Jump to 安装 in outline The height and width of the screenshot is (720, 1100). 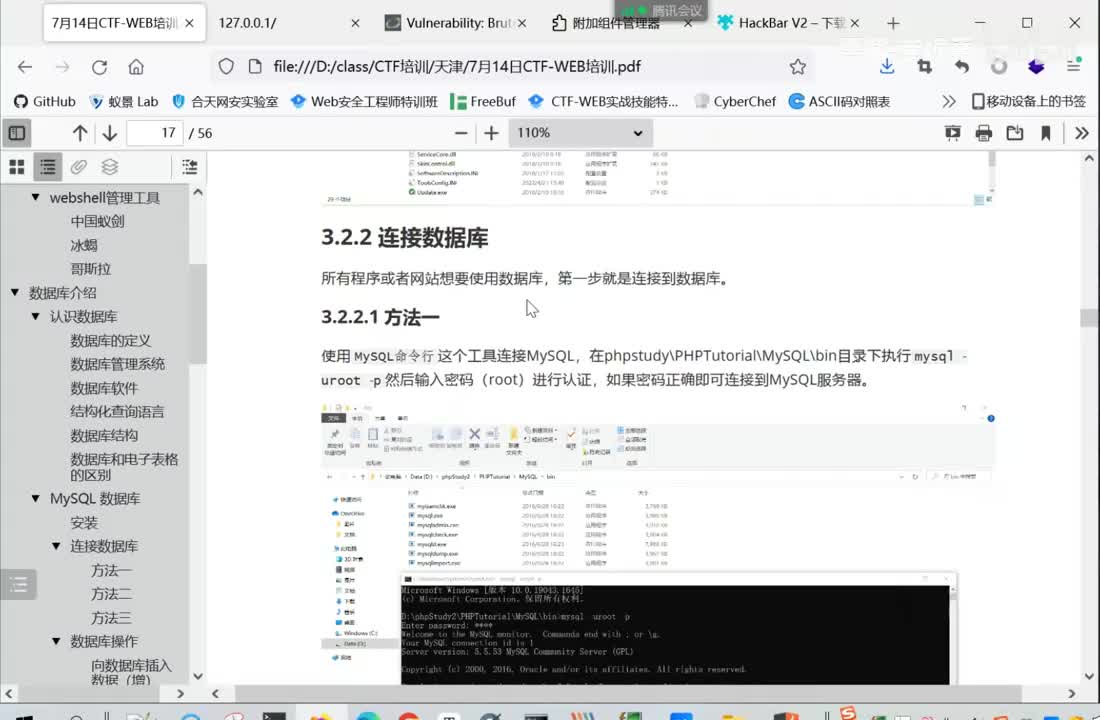(83, 523)
